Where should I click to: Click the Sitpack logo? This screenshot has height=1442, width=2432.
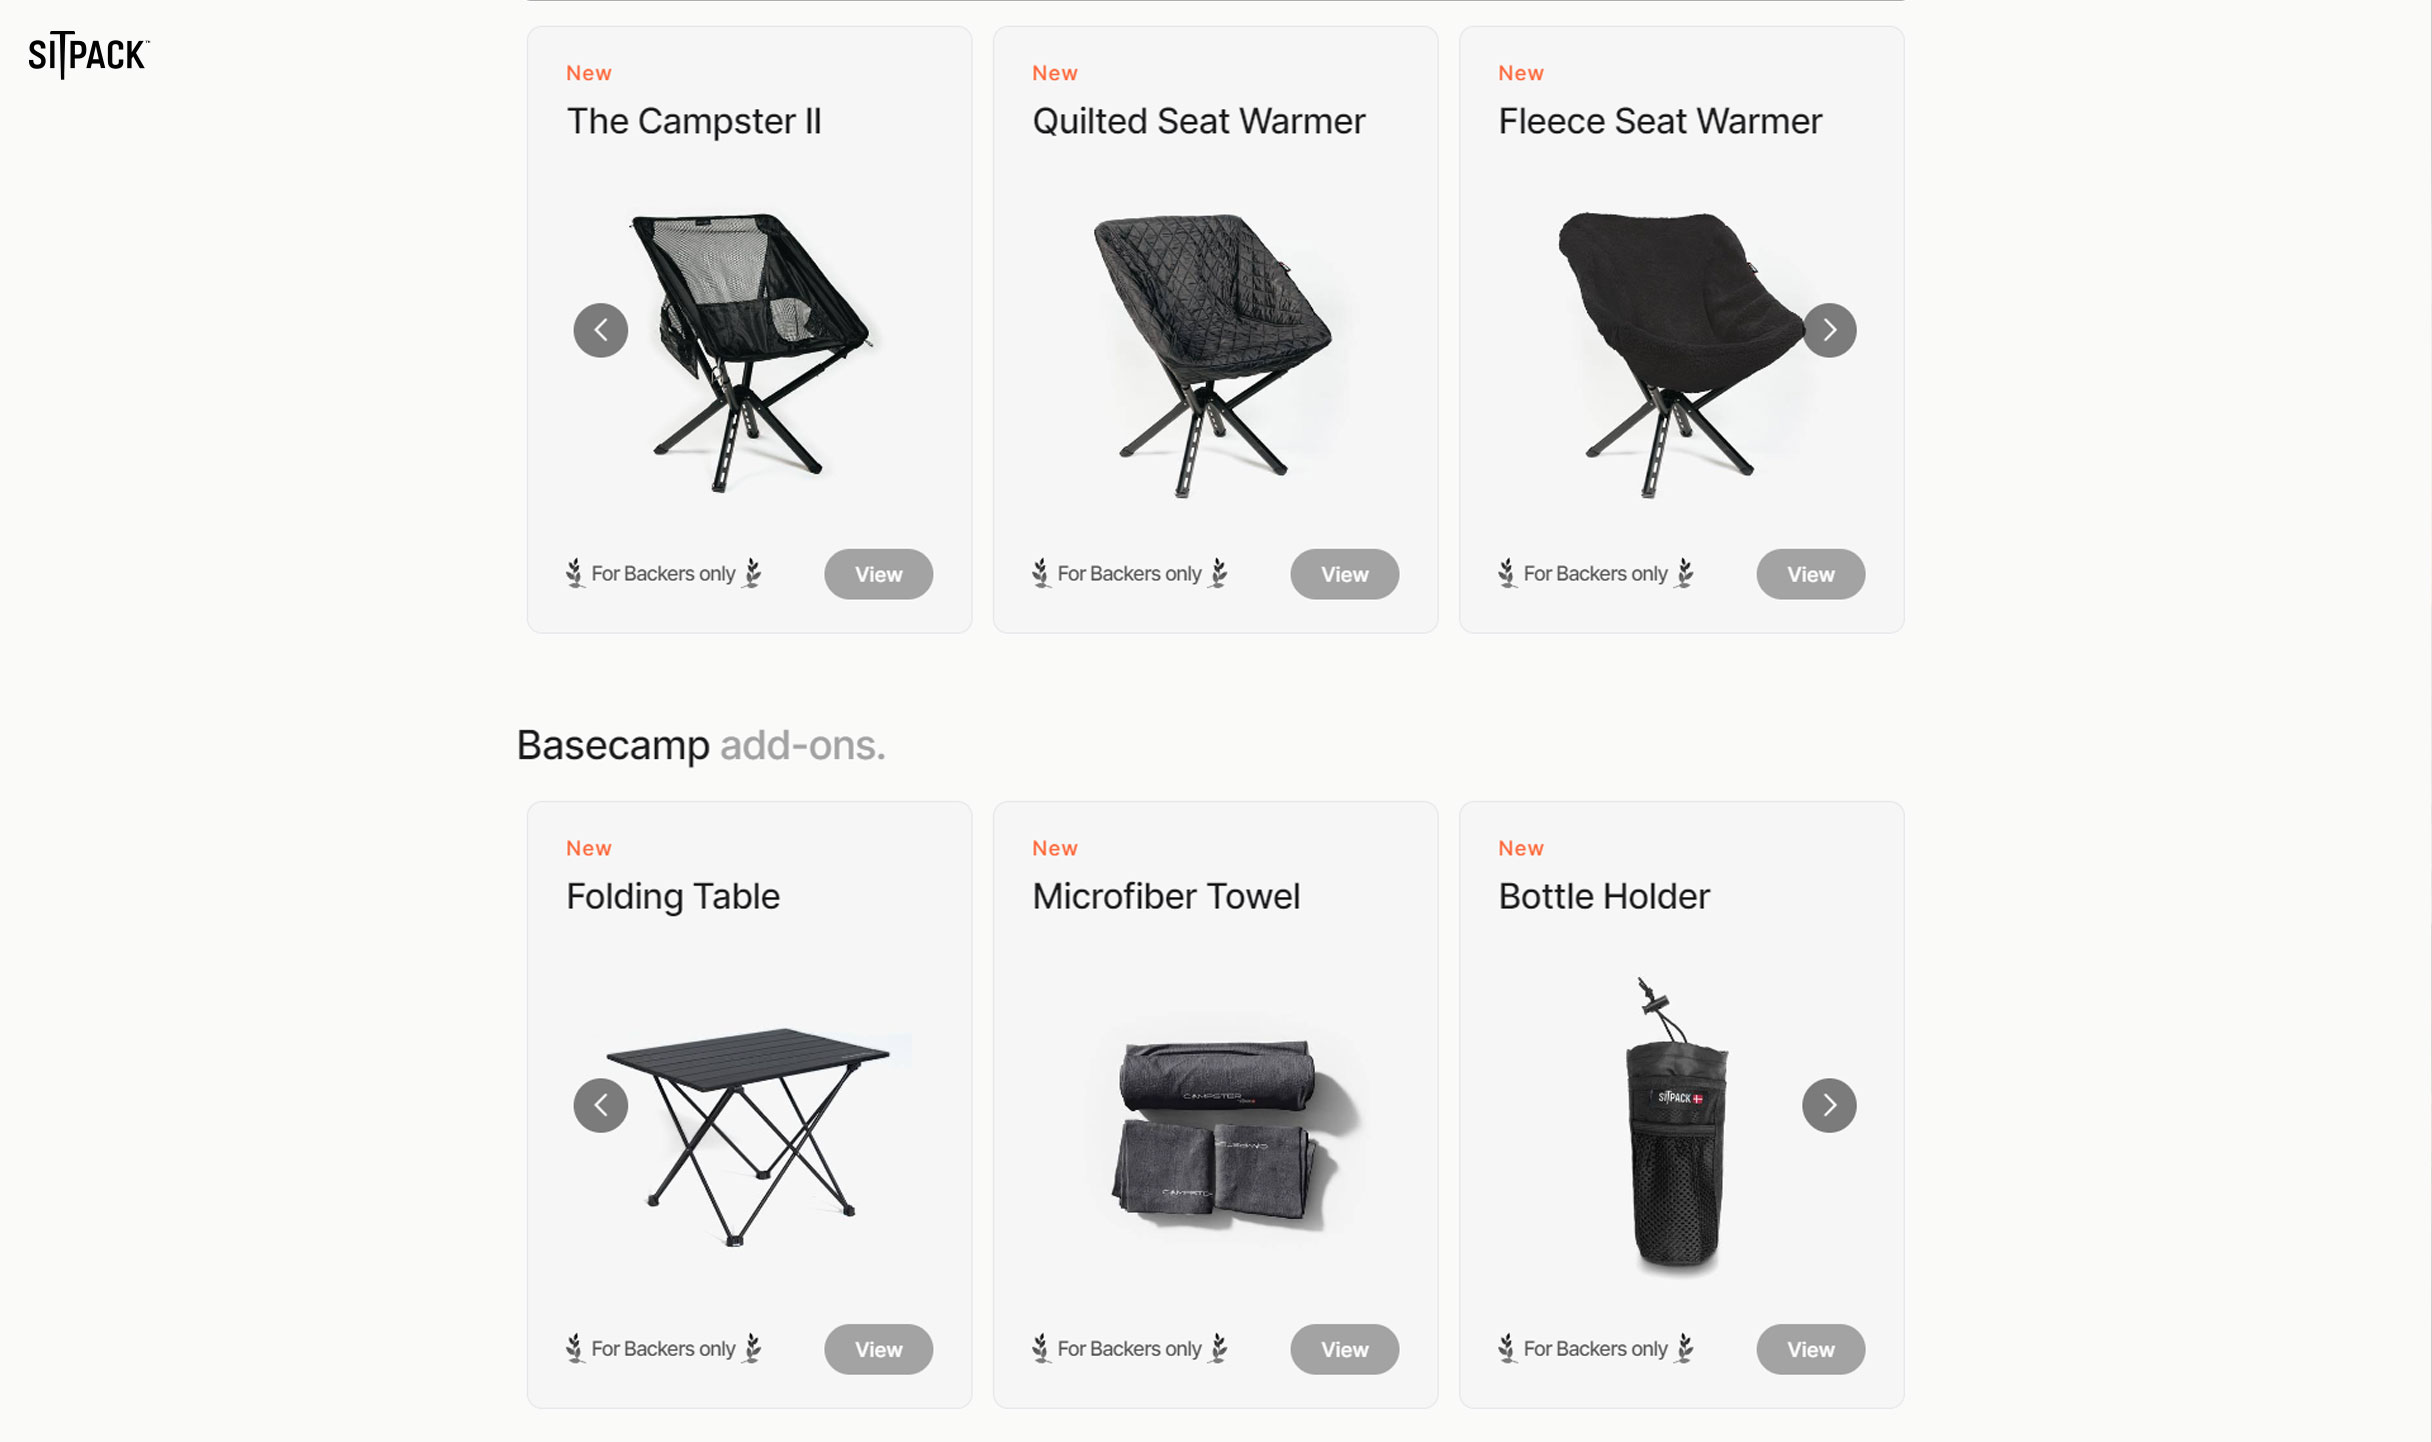[89, 55]
